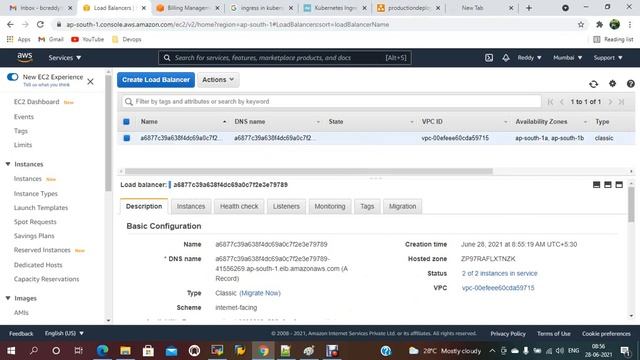Open Chrome menu three dots
The width and height of the screenshot is (640, 360).
tap(630, 24)
